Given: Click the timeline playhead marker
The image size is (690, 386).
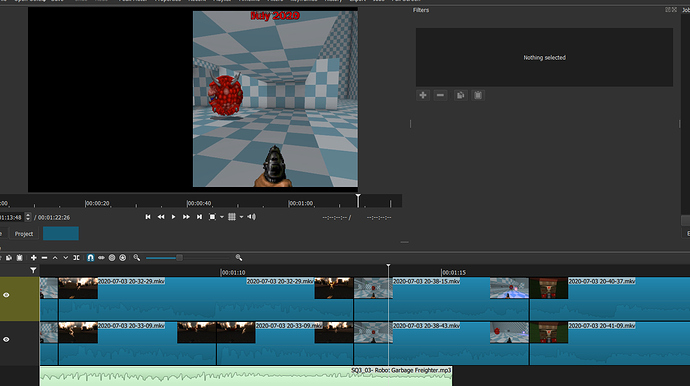Looking at the screenshot, I should pyautogui.click(x=388, y=267).
